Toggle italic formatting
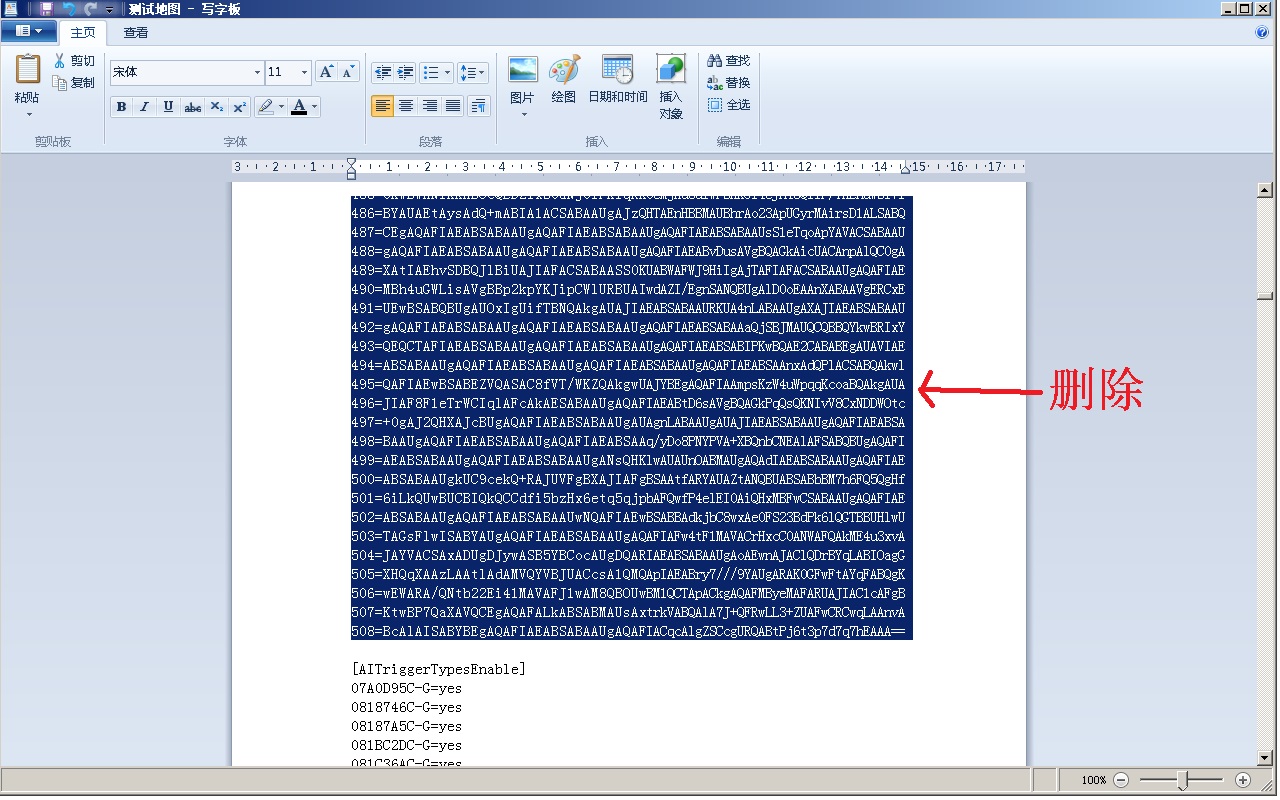The width and height of the screenshot is (1280, 800). [x=145, y=107]
